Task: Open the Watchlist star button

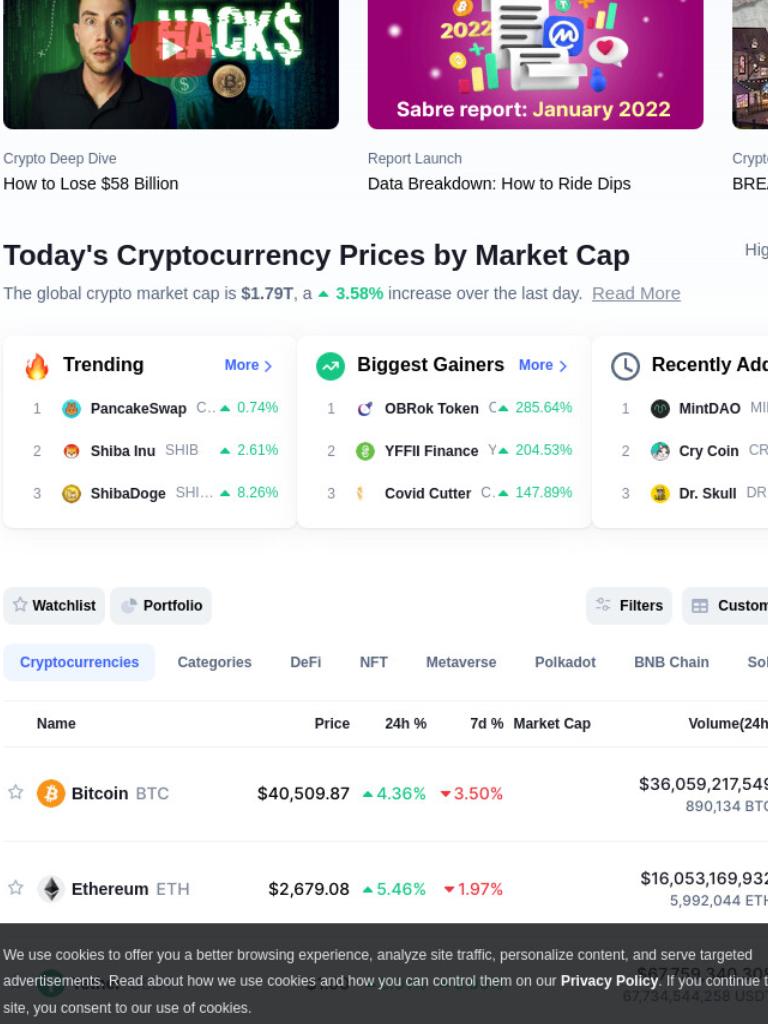Action: [54, 605]
